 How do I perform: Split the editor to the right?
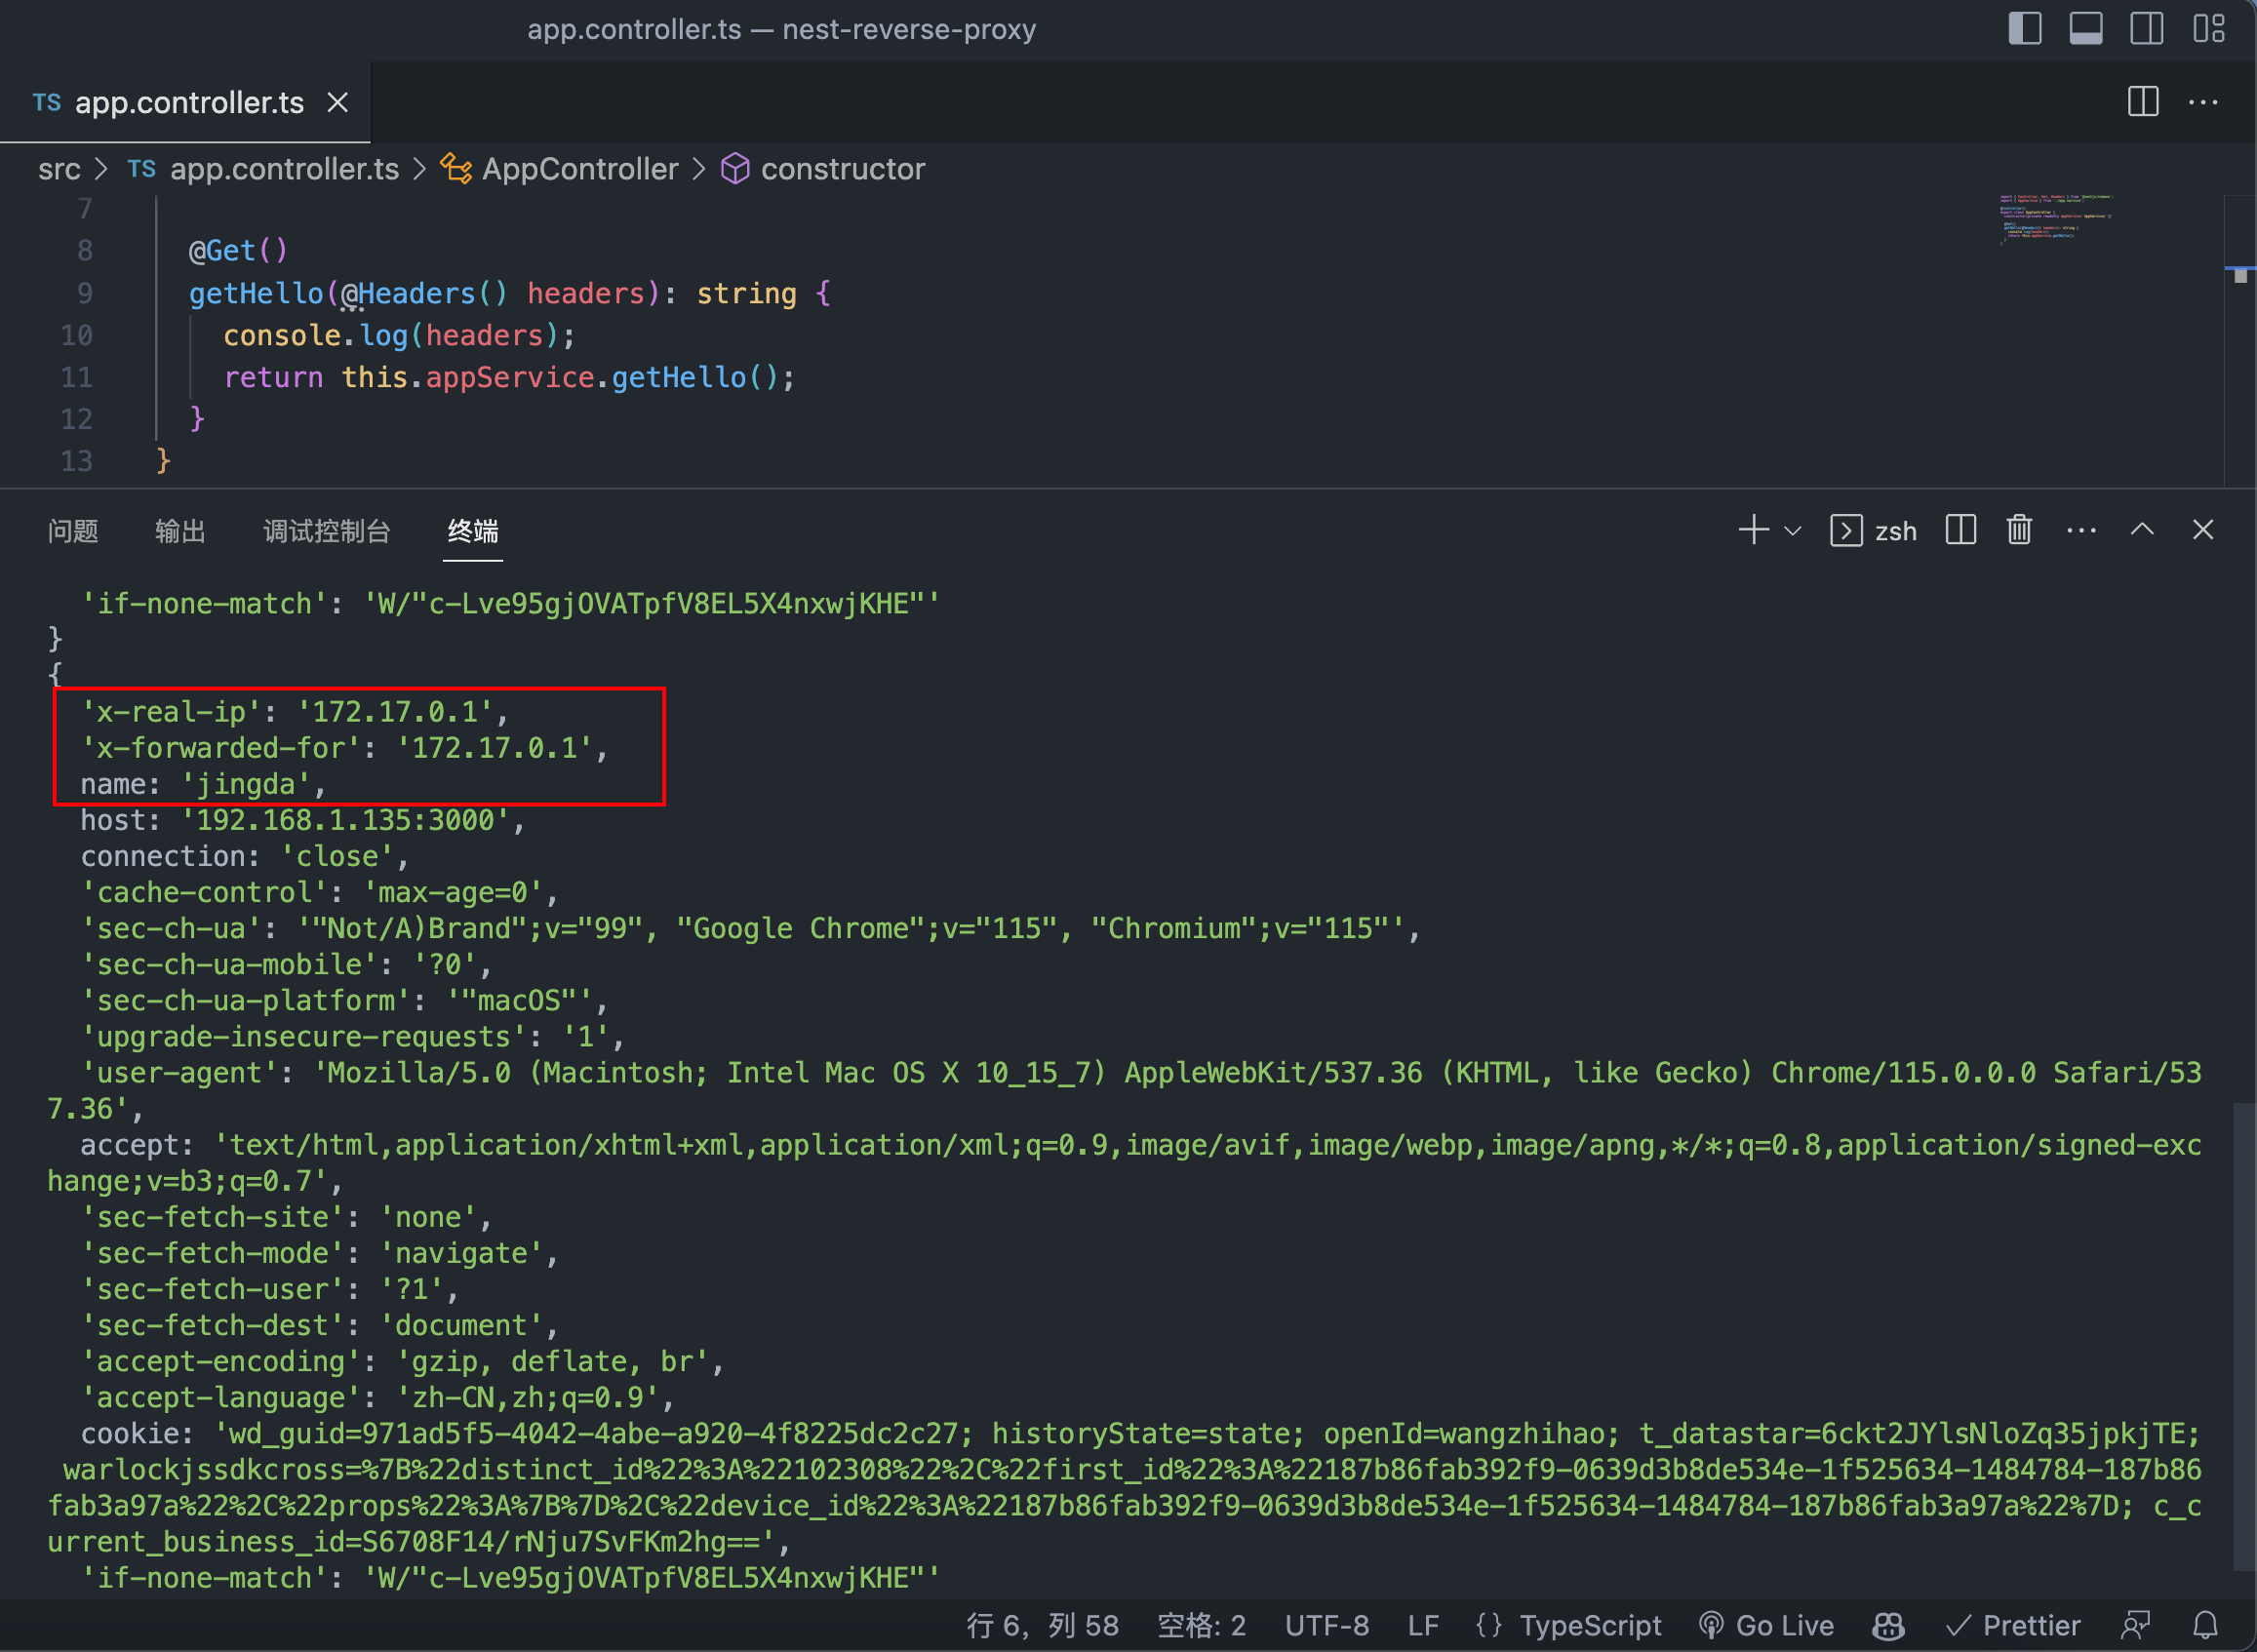click(2142, 102)
